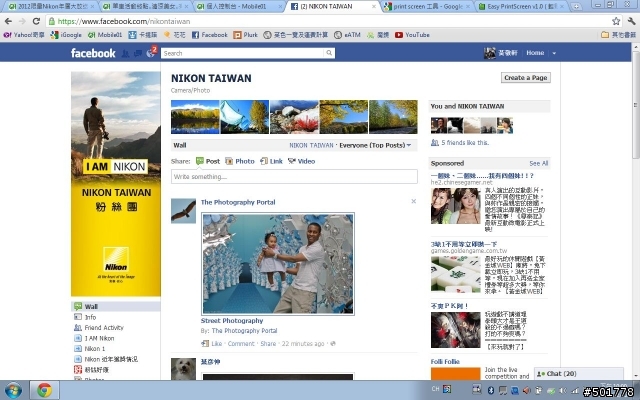Click Write something text box
Image resolution: width=640 pixels, height=400 pixels.
294,177
